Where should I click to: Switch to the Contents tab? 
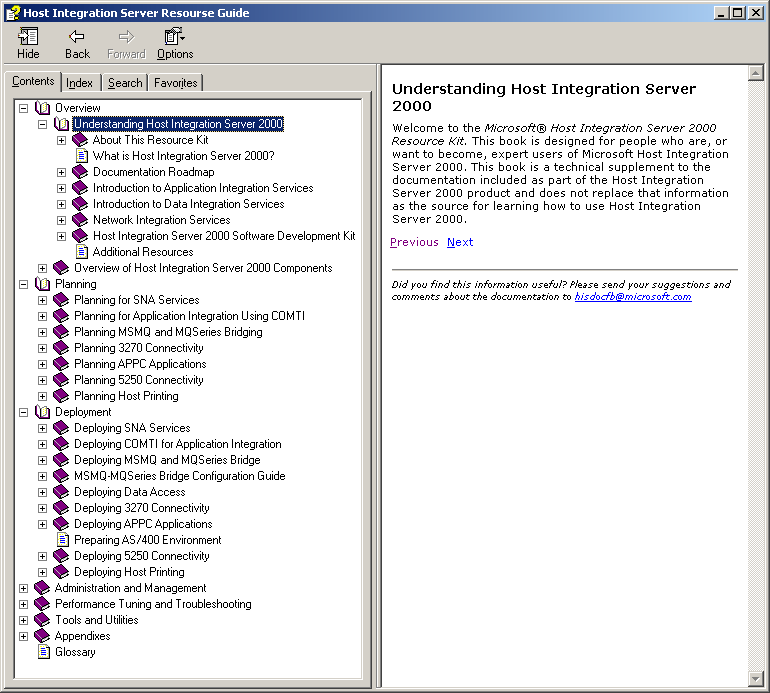pyautogui.click(x=33, y=81)
